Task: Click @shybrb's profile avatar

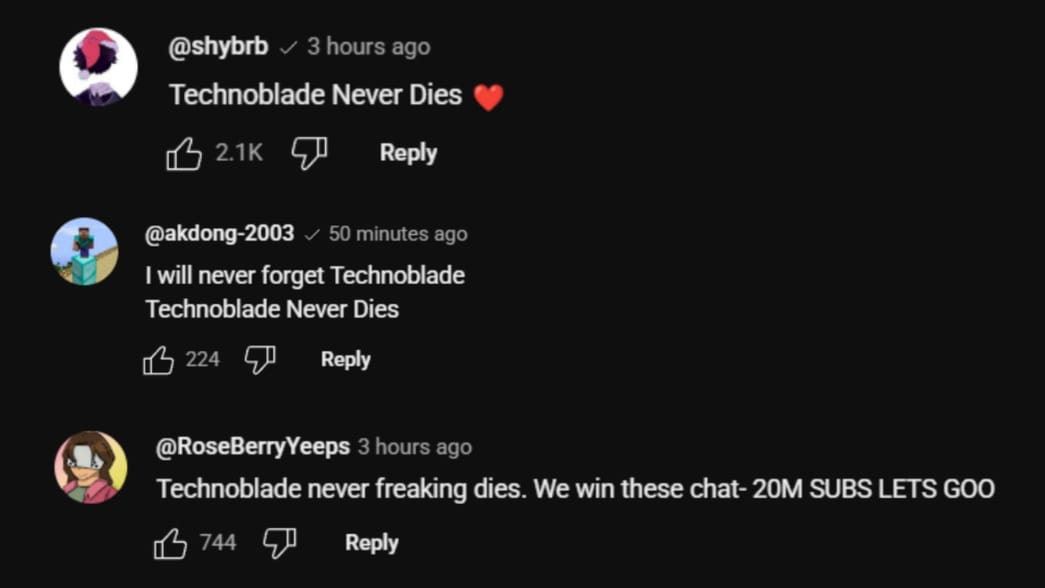Action: (x=100, y=64)
